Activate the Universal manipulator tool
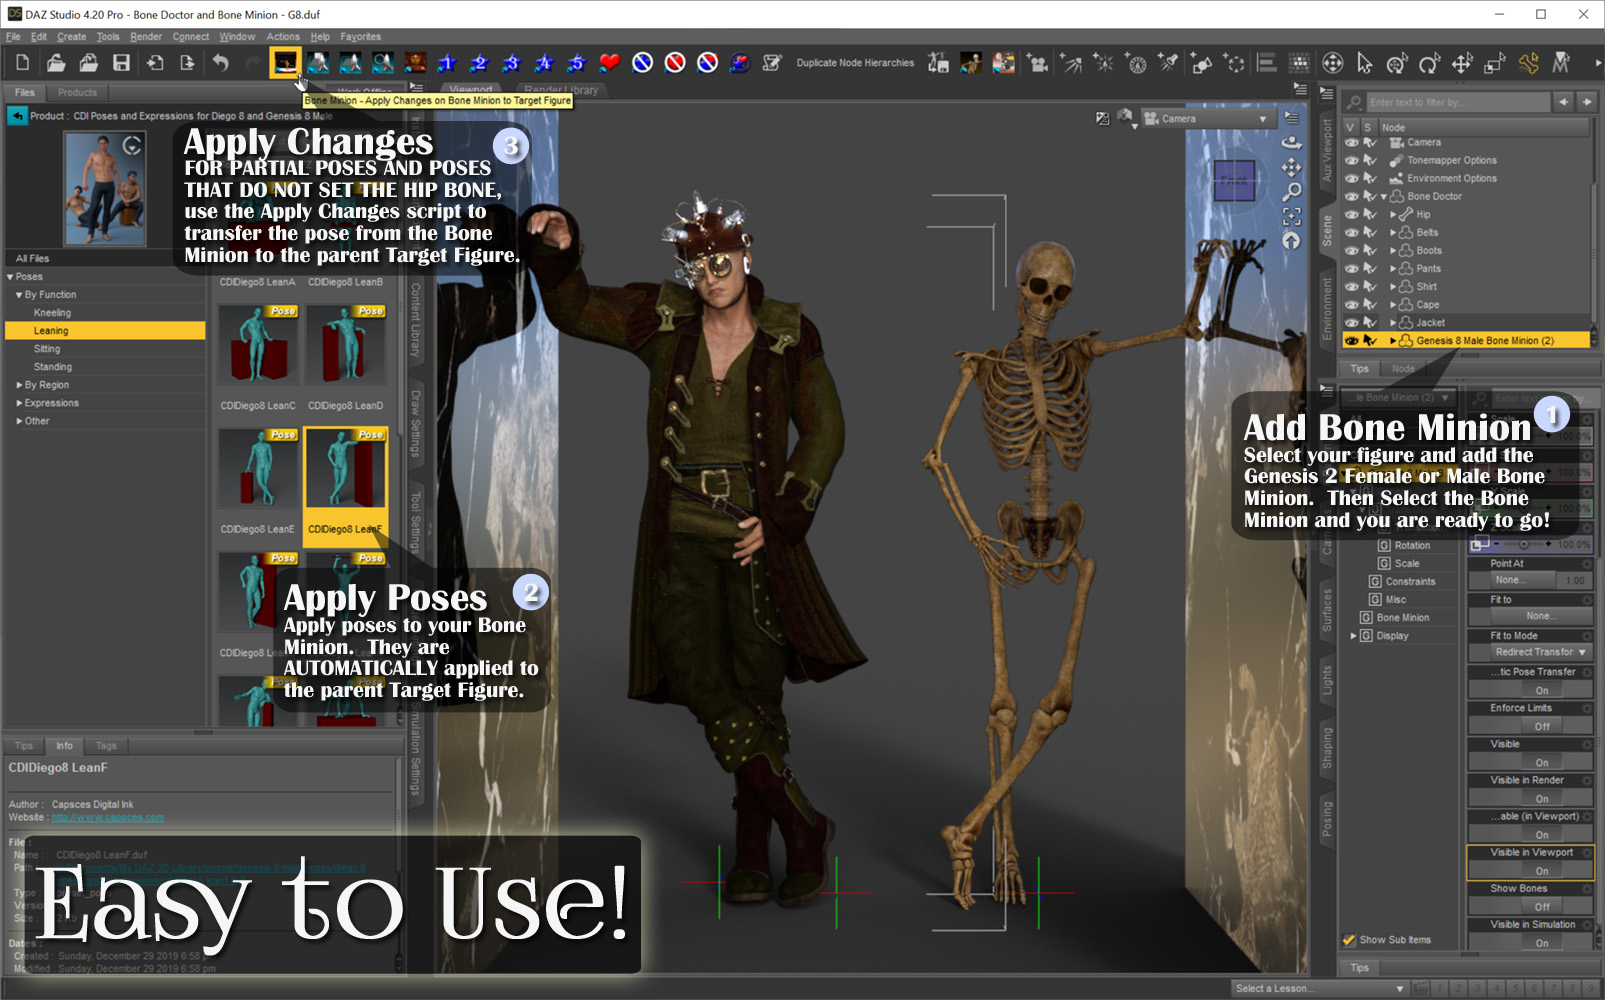The height and width of the screenshot is (1000, 1605). 1397,62
